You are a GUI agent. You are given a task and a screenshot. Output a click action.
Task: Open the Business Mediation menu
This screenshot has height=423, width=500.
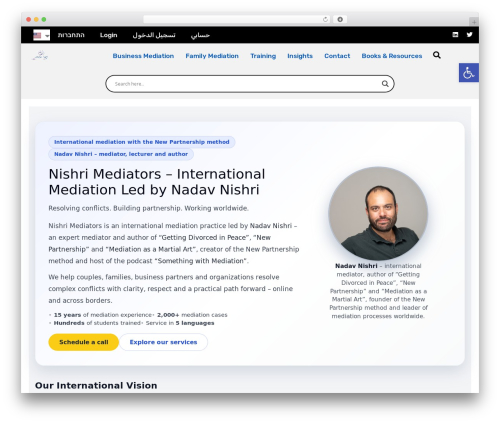[143, 56]
